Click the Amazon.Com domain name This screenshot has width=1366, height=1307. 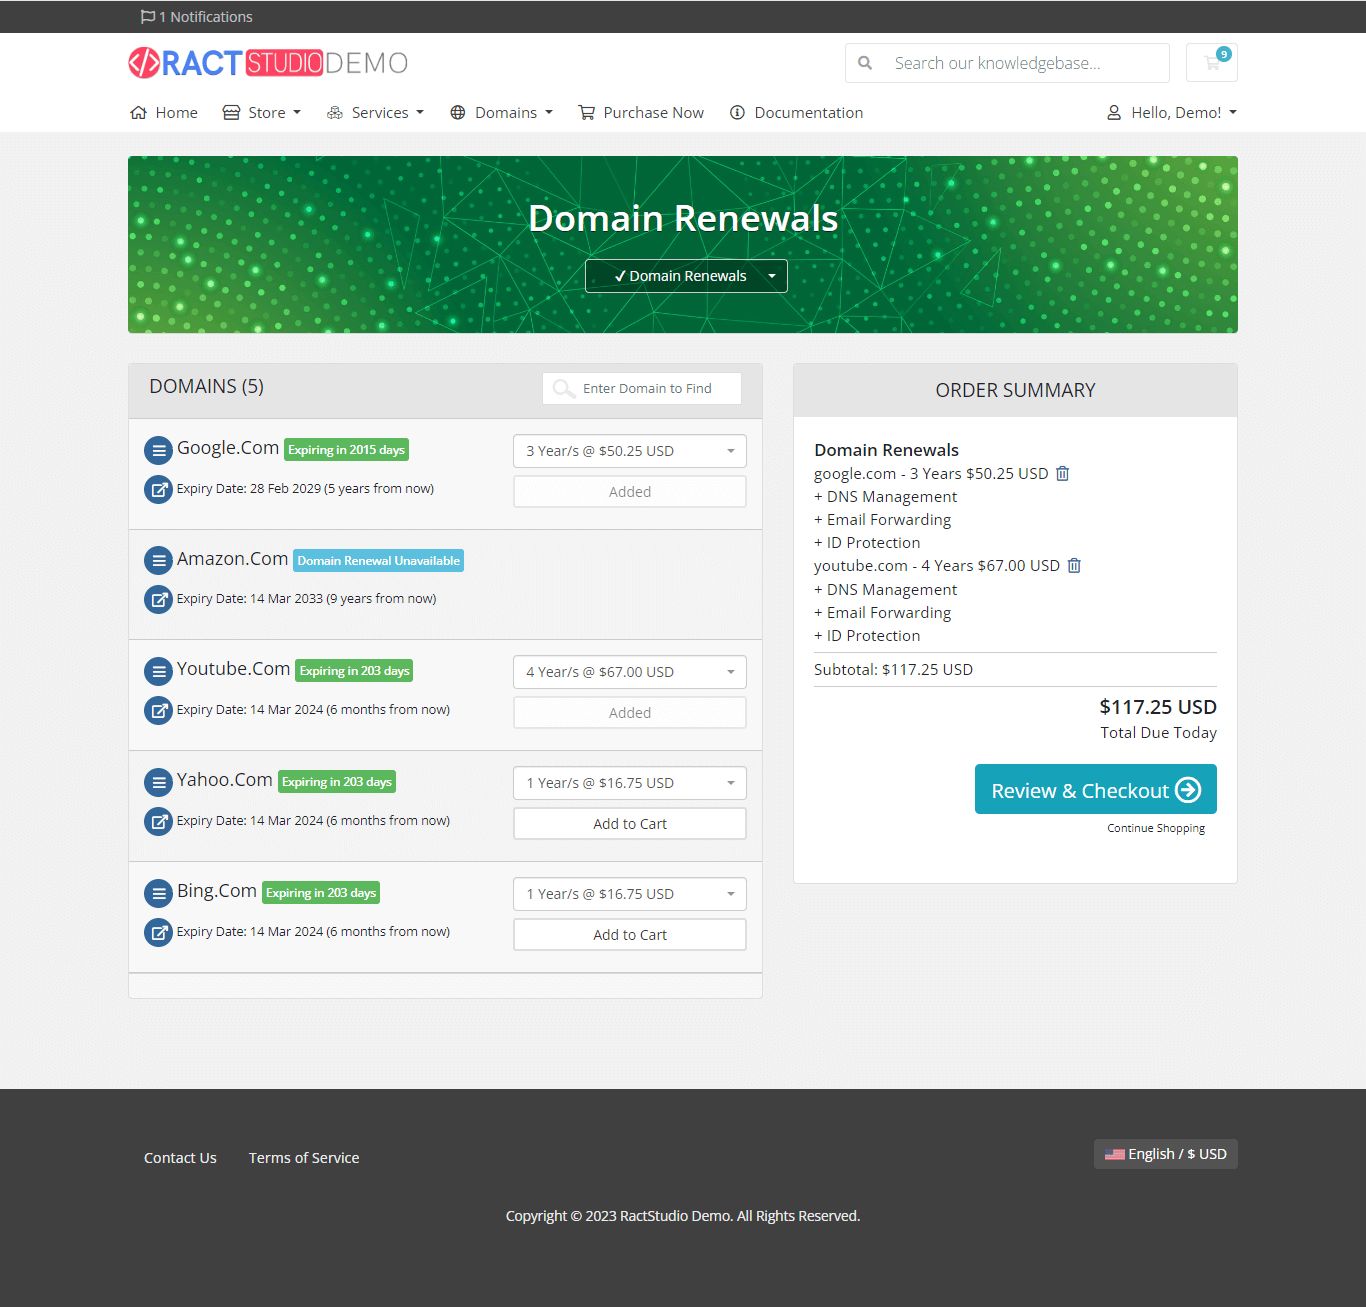click(x=232, y=559)
